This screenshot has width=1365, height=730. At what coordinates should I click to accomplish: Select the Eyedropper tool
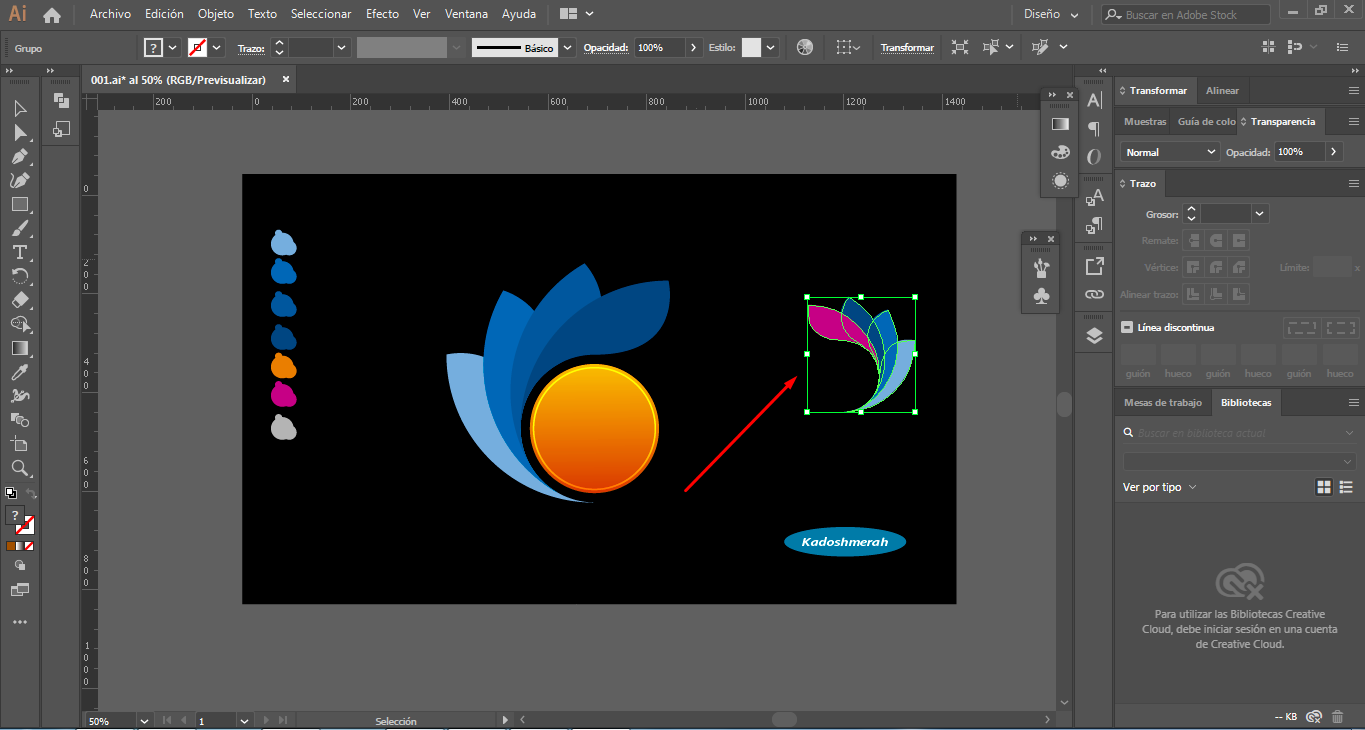coord(20,372)
